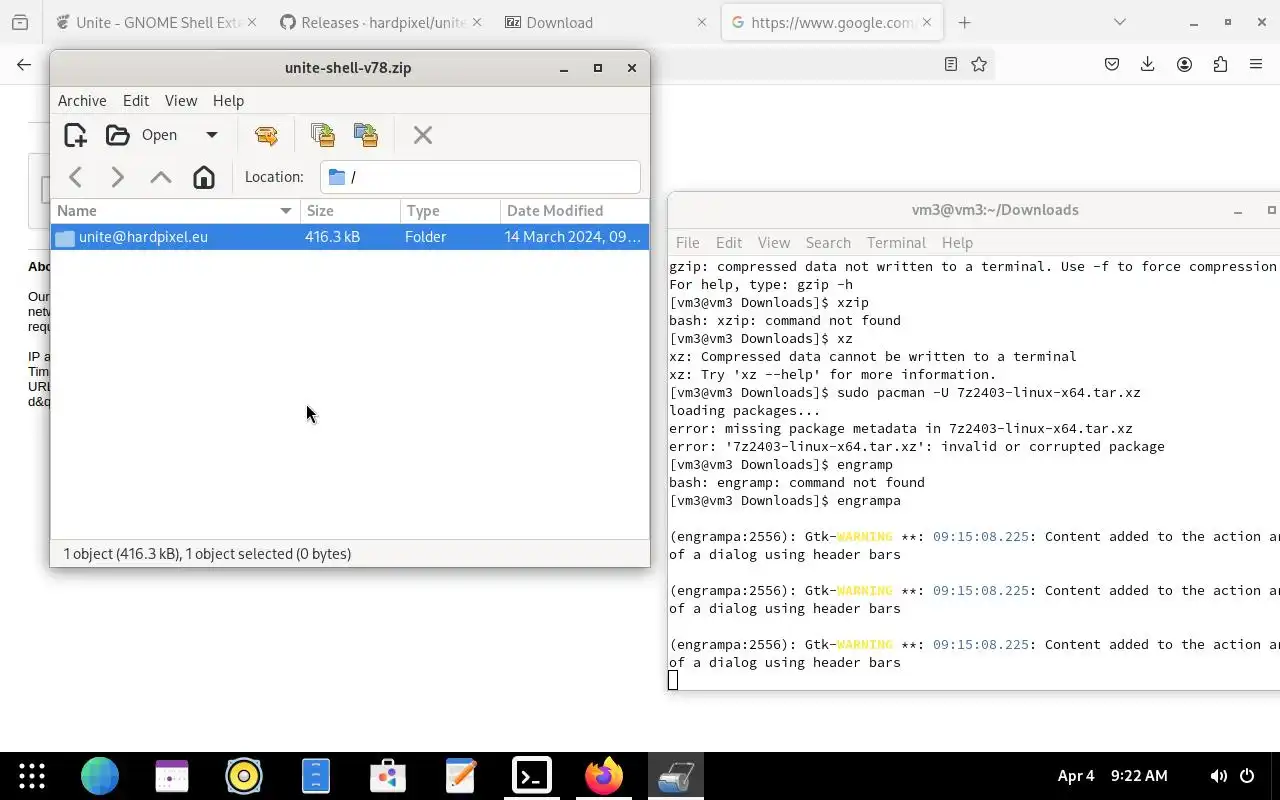
Task: Switch to terminal from taskbar
Action: 532,776
